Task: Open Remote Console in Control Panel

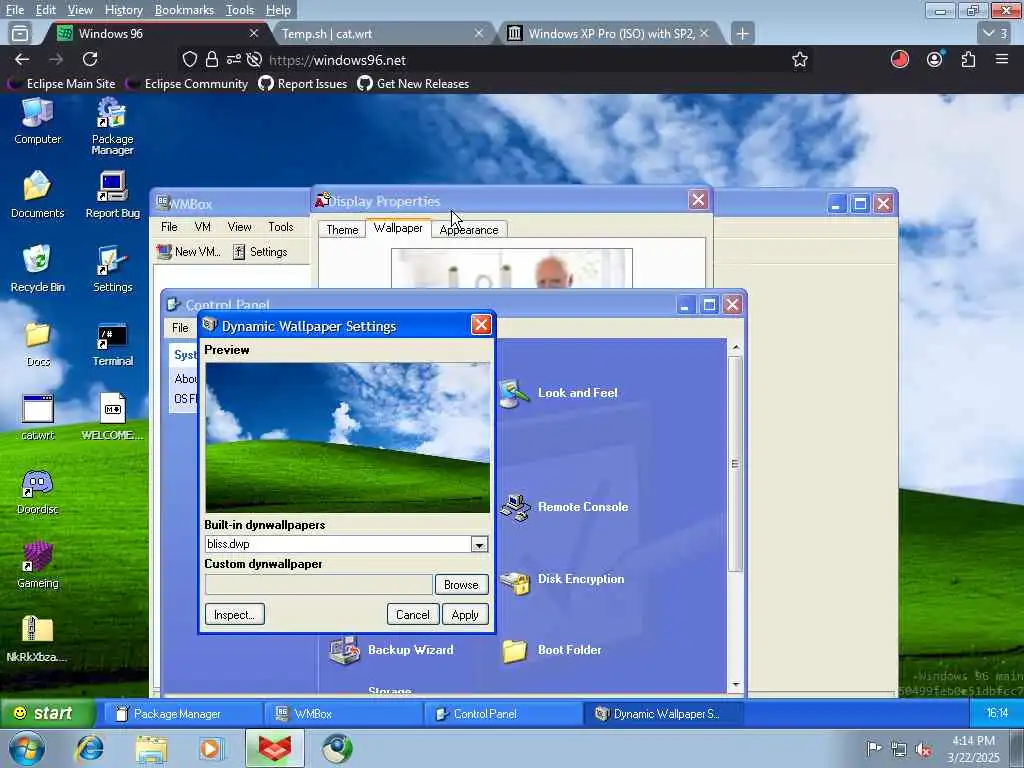Action: tap(564, 507)
